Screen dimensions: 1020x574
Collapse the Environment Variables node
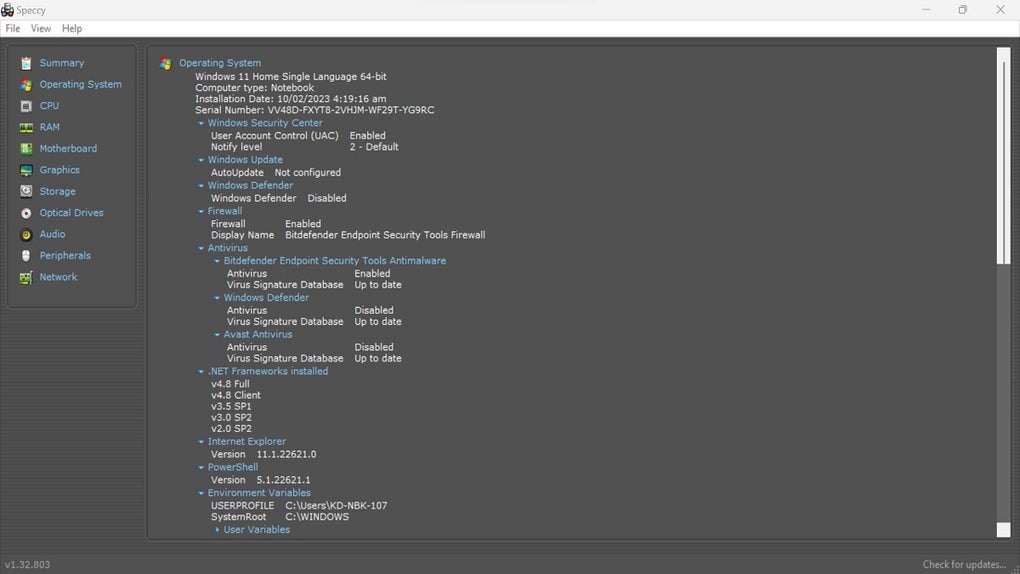(201, 493)
